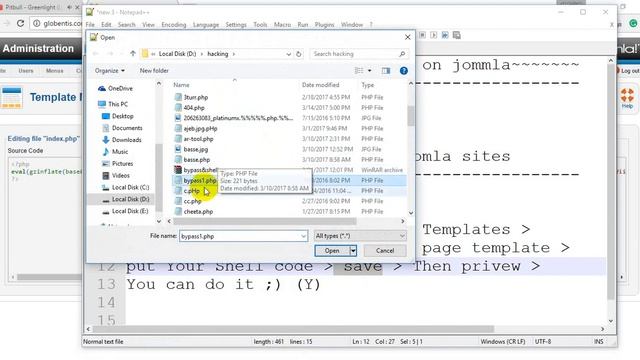This screenshot has height=360, width=640.
Task: Open Desktop in navigation pane
Action: (118, 116)
